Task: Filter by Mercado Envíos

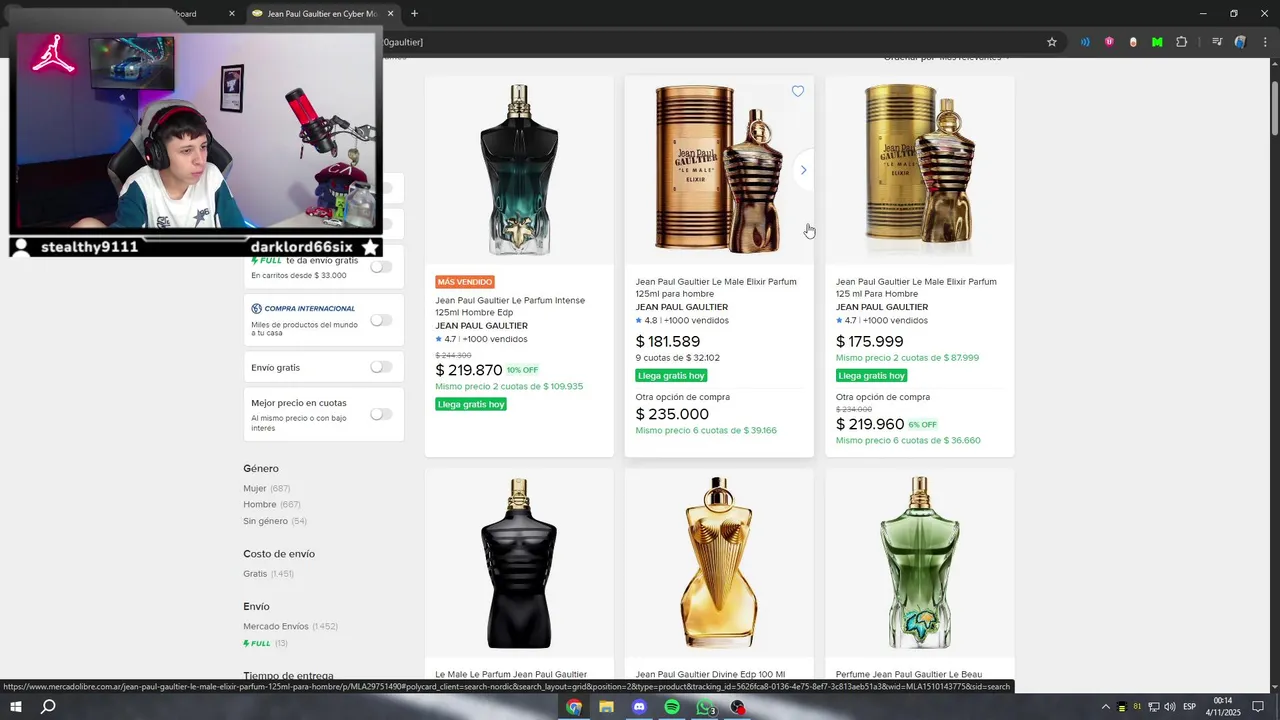Action: (276, 626)
